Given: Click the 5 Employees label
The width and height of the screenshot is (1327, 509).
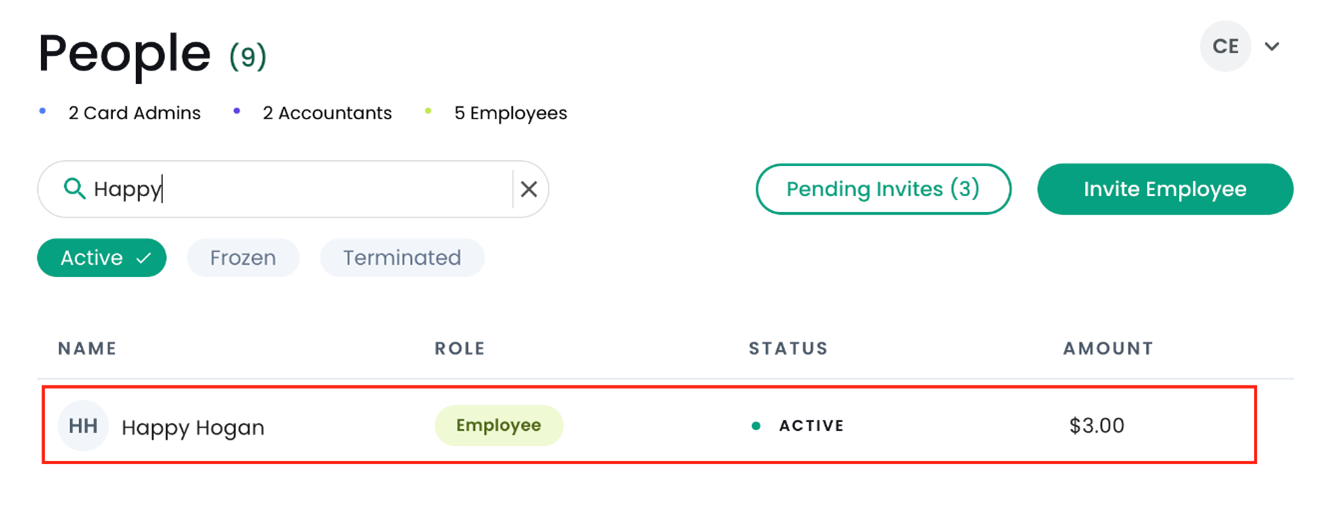Looking at the screenshot, I should (510, 113).
